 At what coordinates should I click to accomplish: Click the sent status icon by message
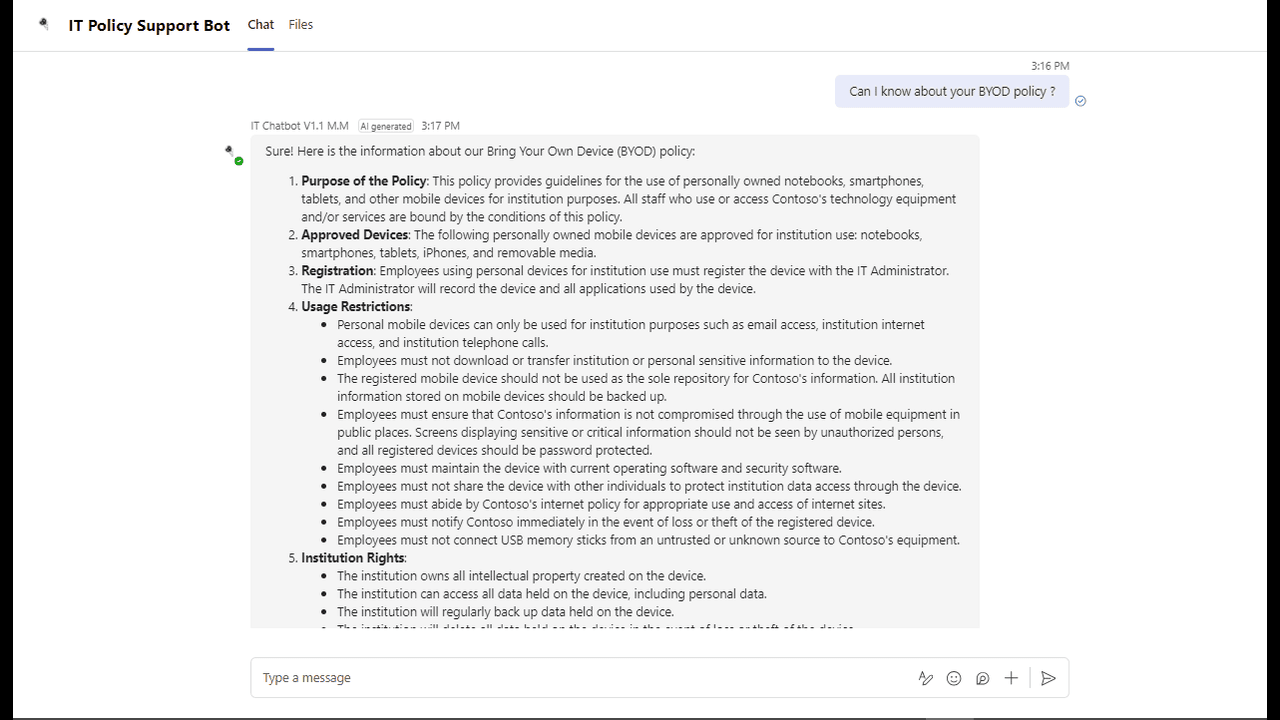[1080, 101]
